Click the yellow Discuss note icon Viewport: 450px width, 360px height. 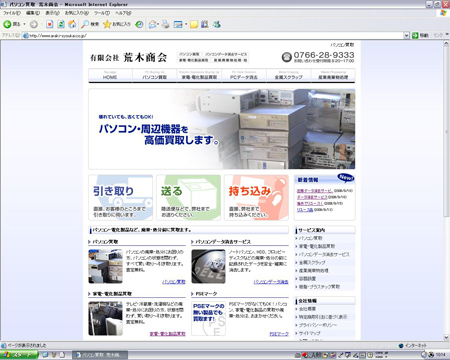(x=194, y=24)
